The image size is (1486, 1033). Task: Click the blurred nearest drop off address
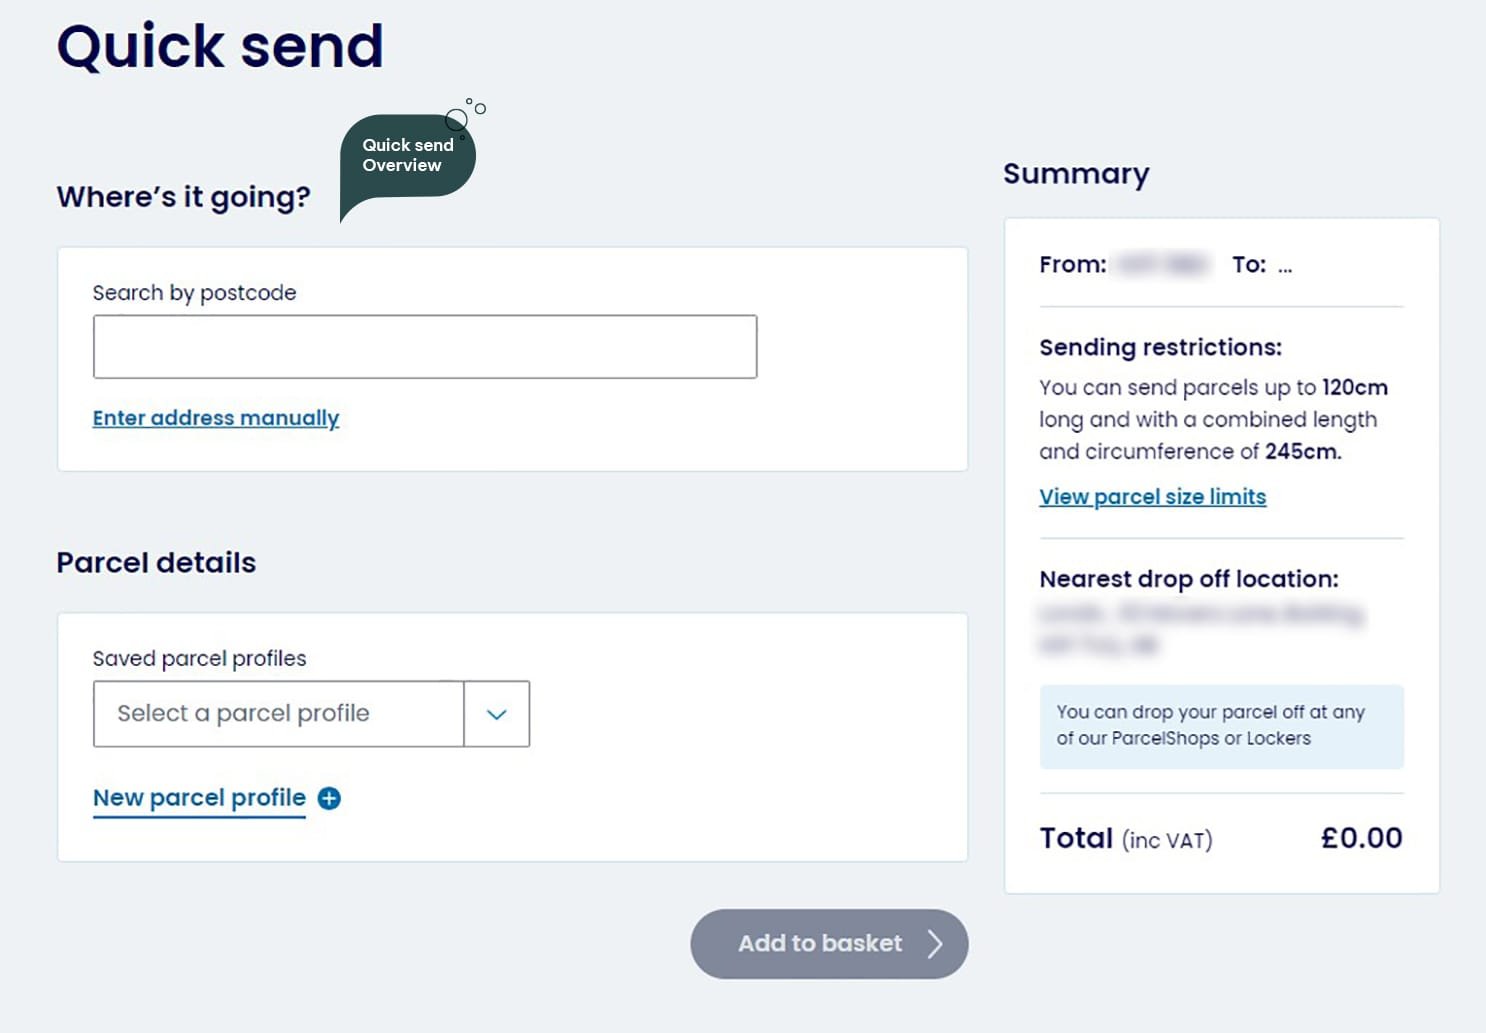pos(1200,628)
